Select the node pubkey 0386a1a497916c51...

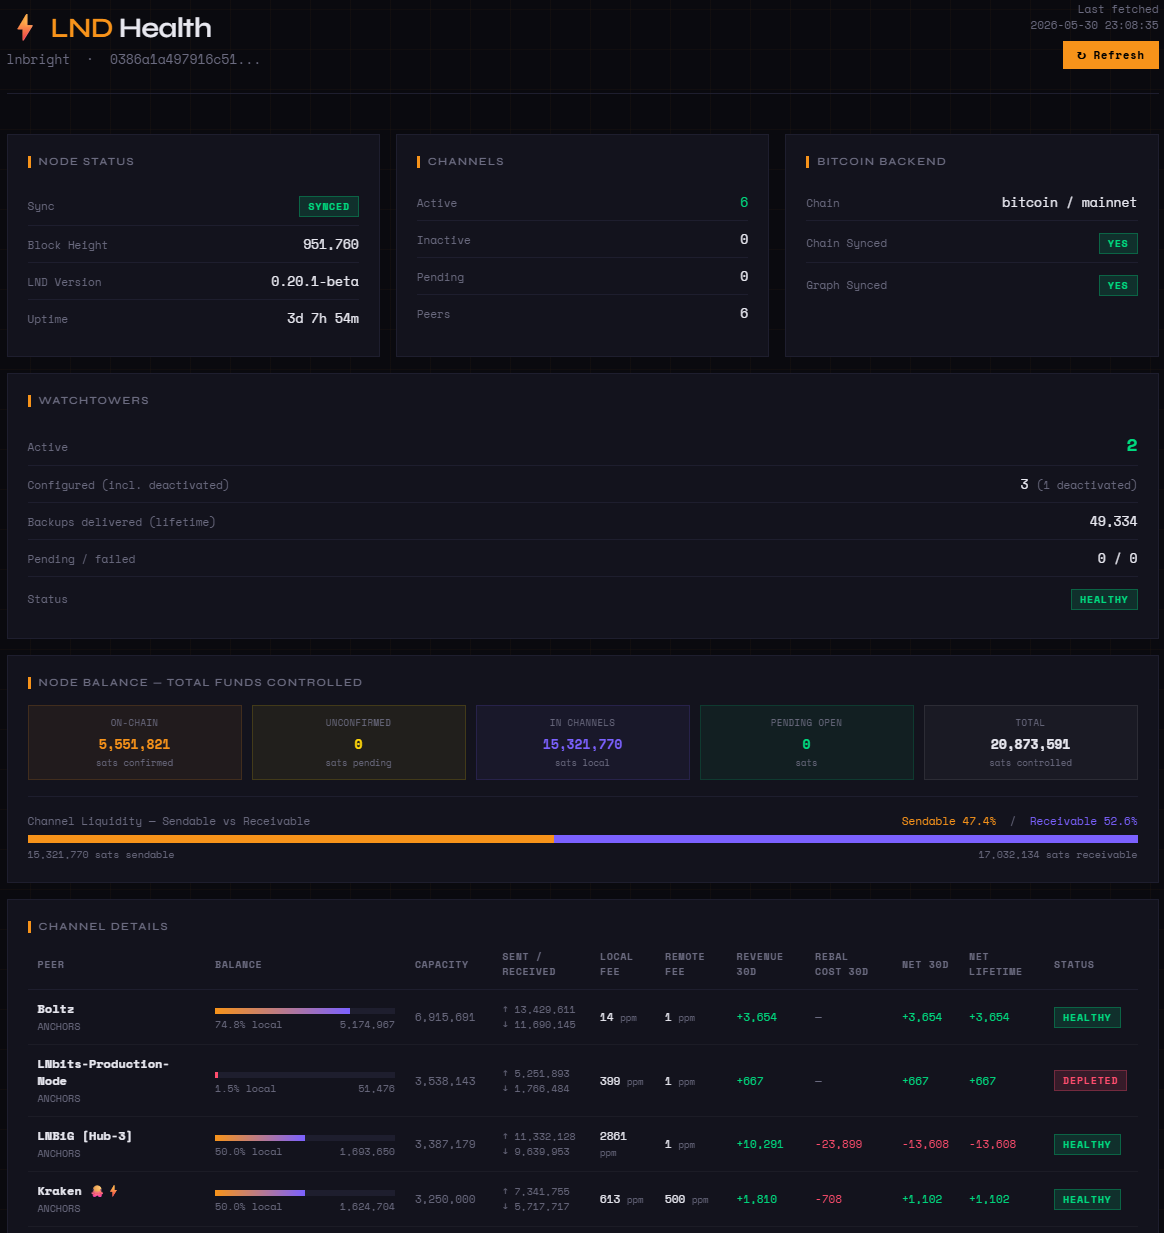pyautogui.click(x=184, y=59)
